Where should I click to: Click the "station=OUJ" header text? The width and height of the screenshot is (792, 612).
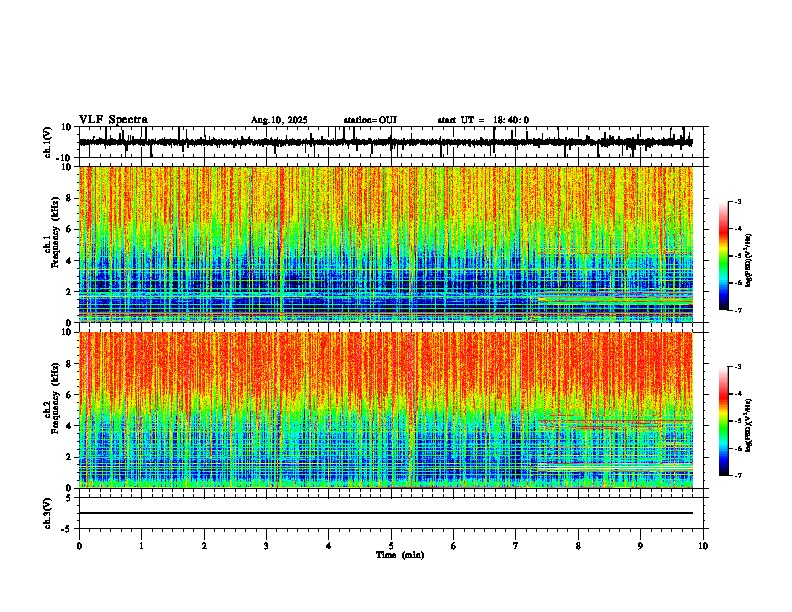[x=370, y=120]
